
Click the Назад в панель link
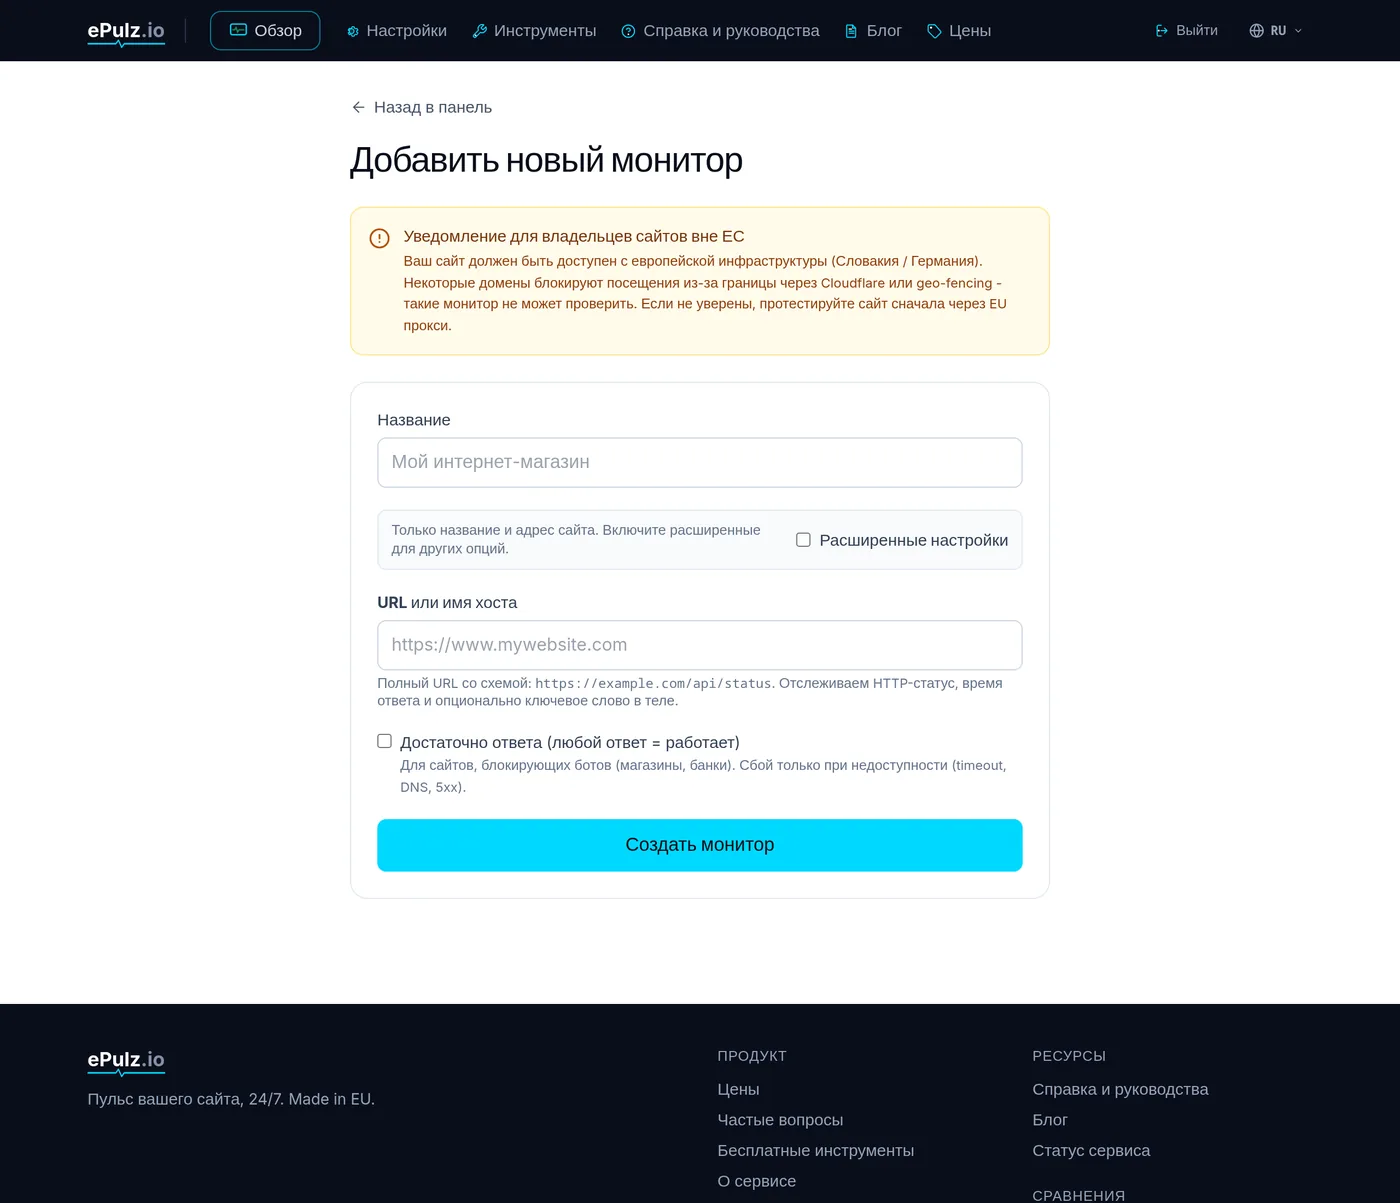click(421, 107)
